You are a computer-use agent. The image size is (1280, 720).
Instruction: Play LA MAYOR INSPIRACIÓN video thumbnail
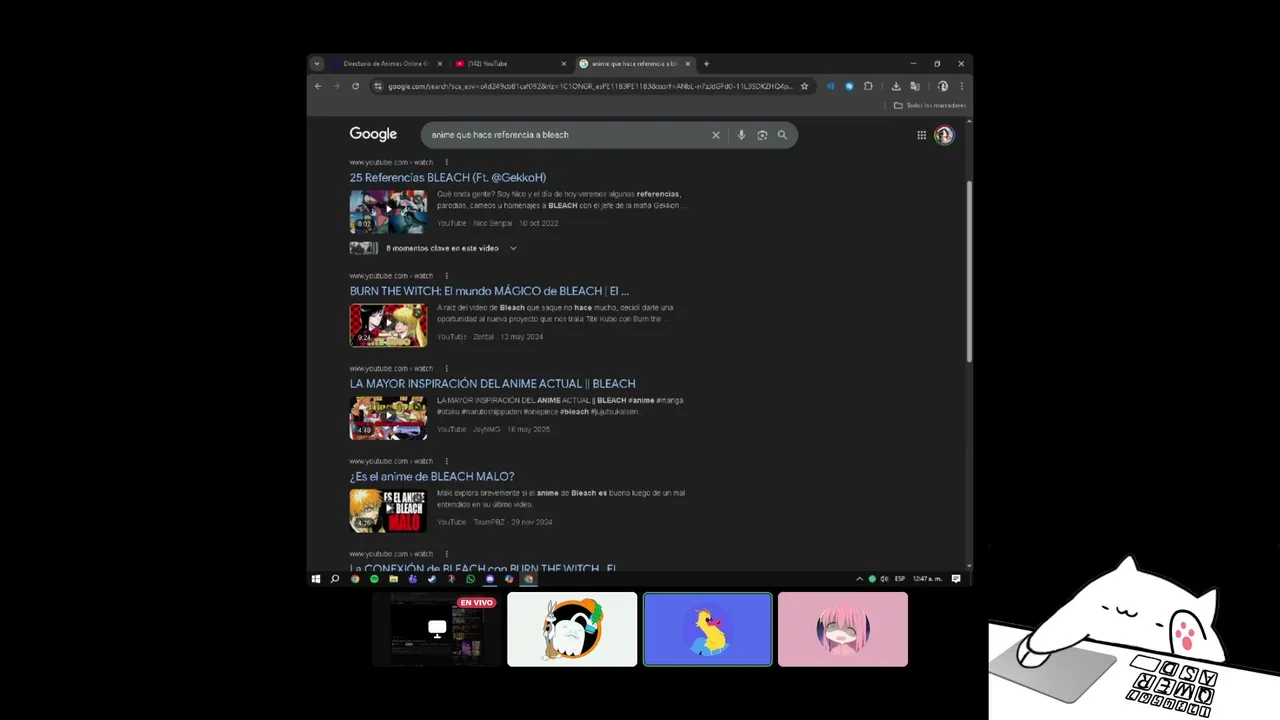(x=388, y=418)
